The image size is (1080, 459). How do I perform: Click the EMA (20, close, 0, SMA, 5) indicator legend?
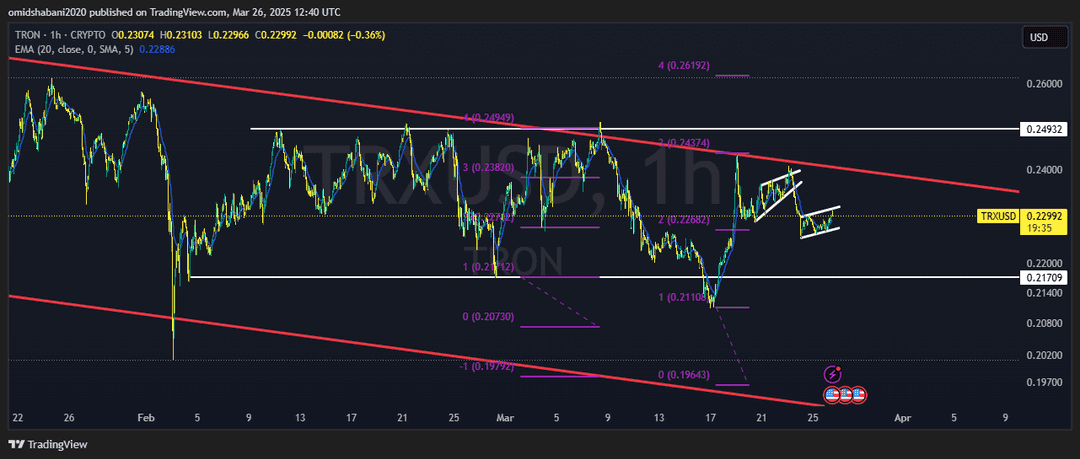tap(72, 49)
